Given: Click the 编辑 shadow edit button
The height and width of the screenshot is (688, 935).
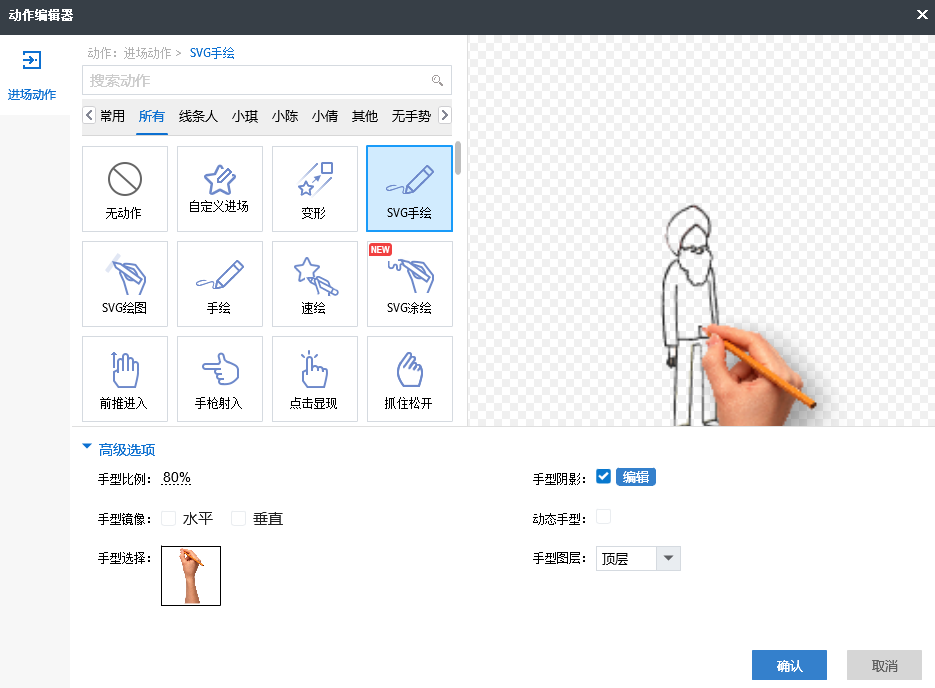Looking at the screenshot, I should pyautogui.click(x=635, y=477).
